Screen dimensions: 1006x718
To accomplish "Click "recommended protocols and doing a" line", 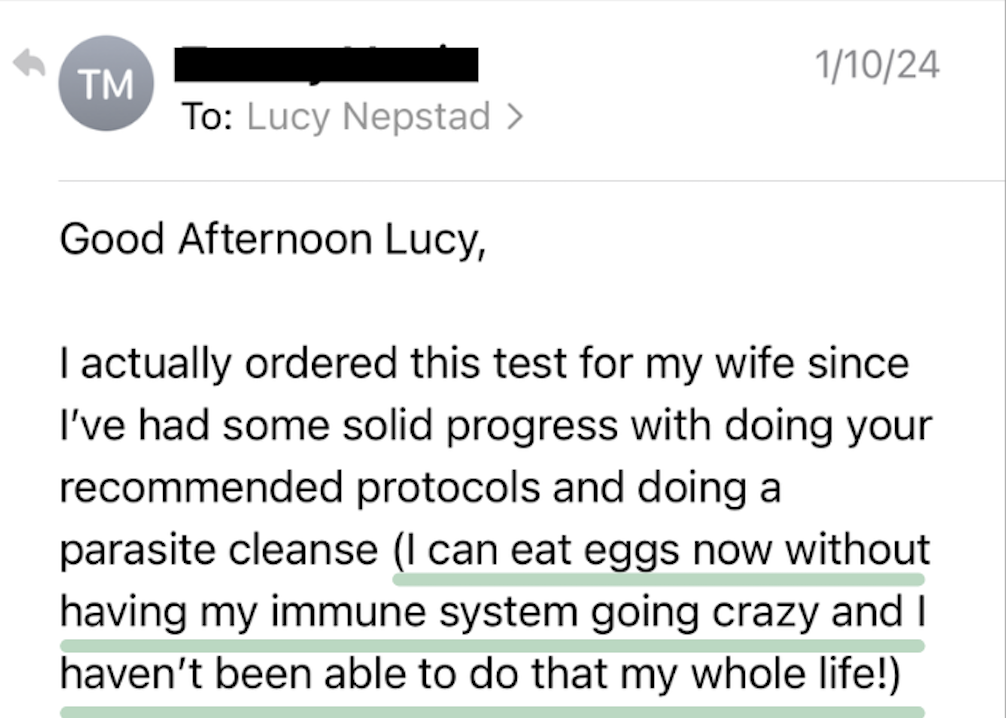I will tap(420, 489).
